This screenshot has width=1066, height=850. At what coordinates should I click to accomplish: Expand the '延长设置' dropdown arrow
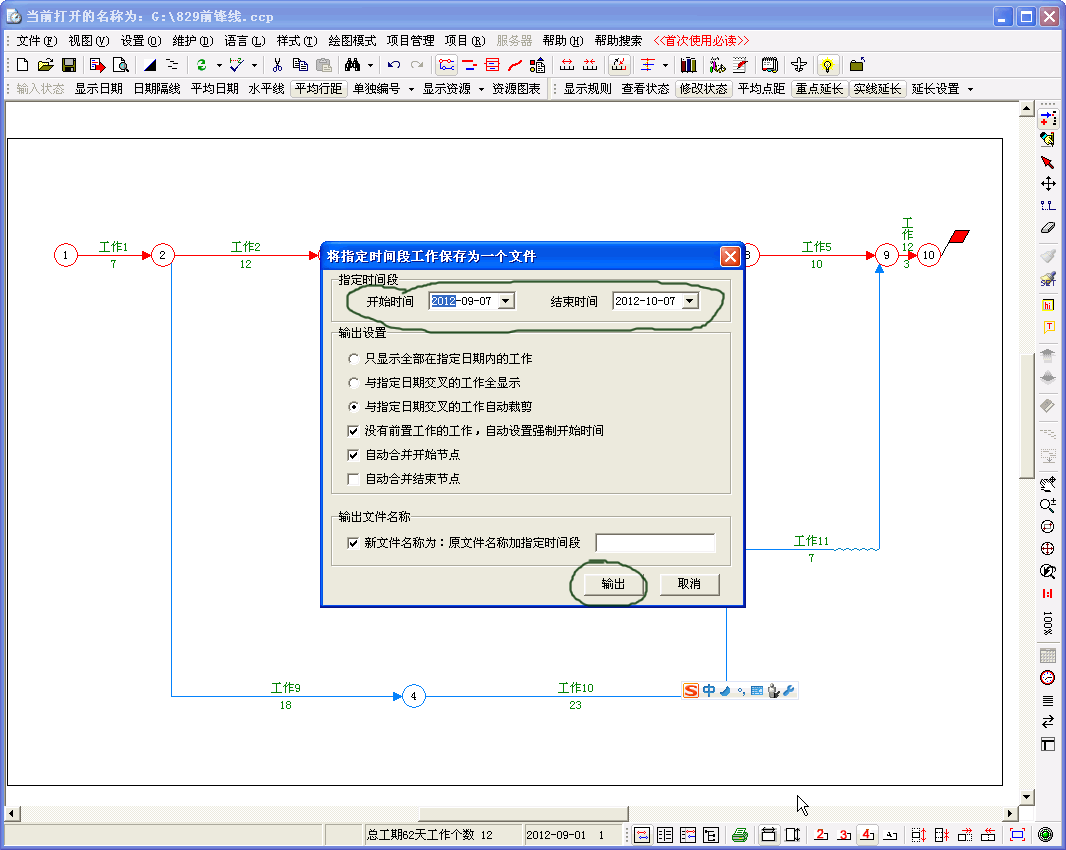pos(970,89)
